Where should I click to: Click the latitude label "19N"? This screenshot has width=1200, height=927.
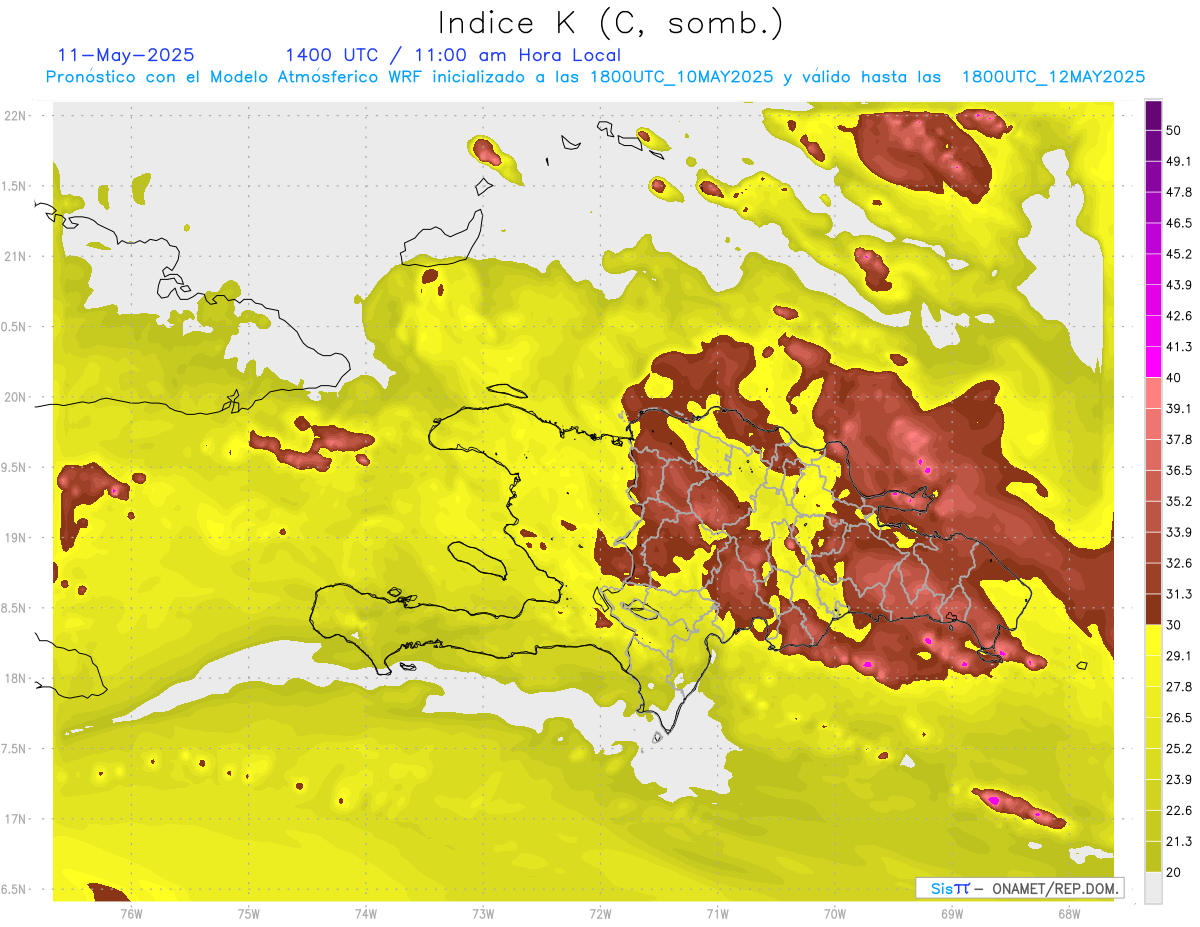click(17, 538)
